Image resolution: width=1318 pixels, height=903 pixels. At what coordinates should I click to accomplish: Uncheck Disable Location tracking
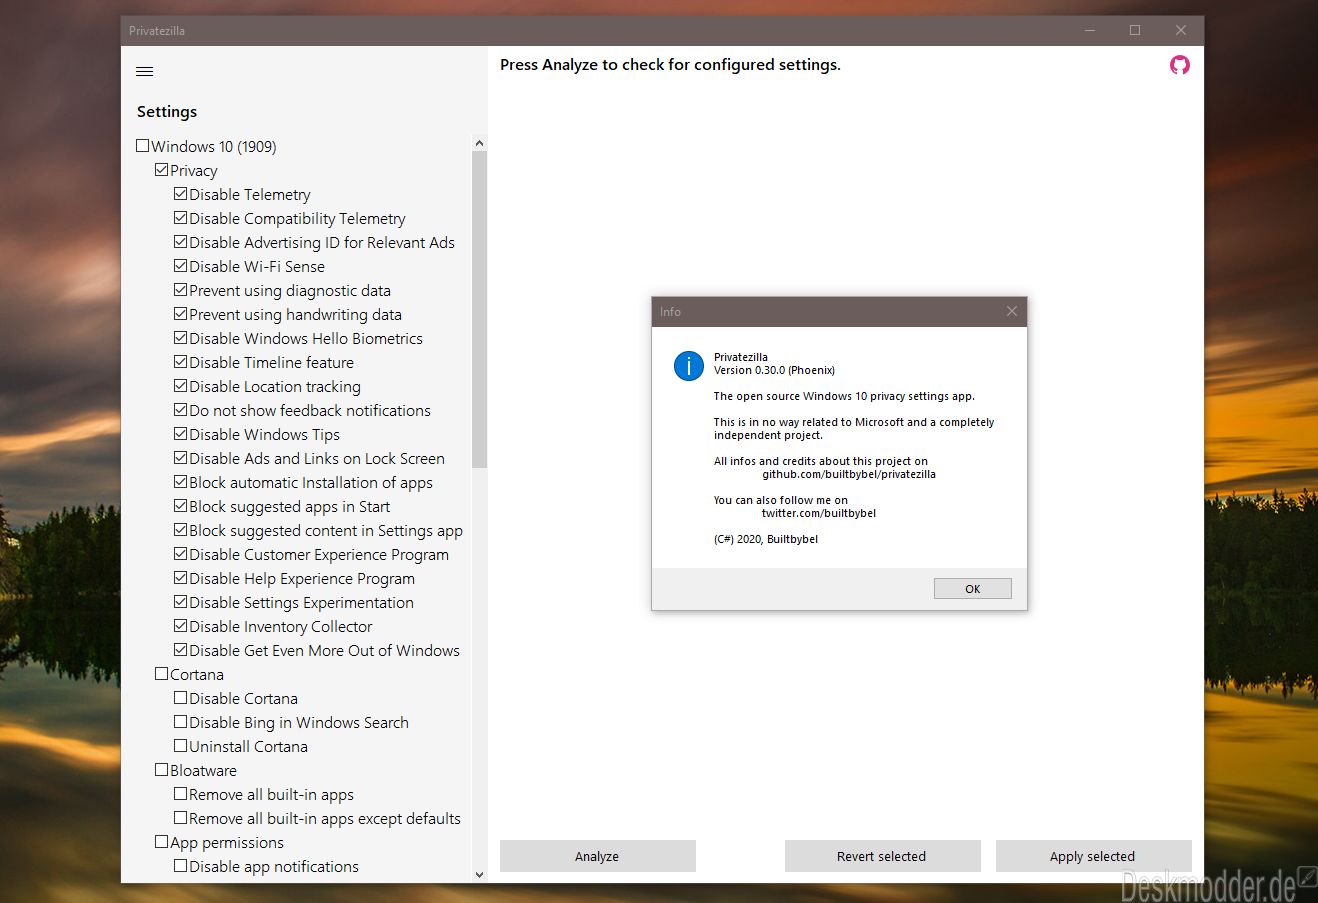click(181, 386)
